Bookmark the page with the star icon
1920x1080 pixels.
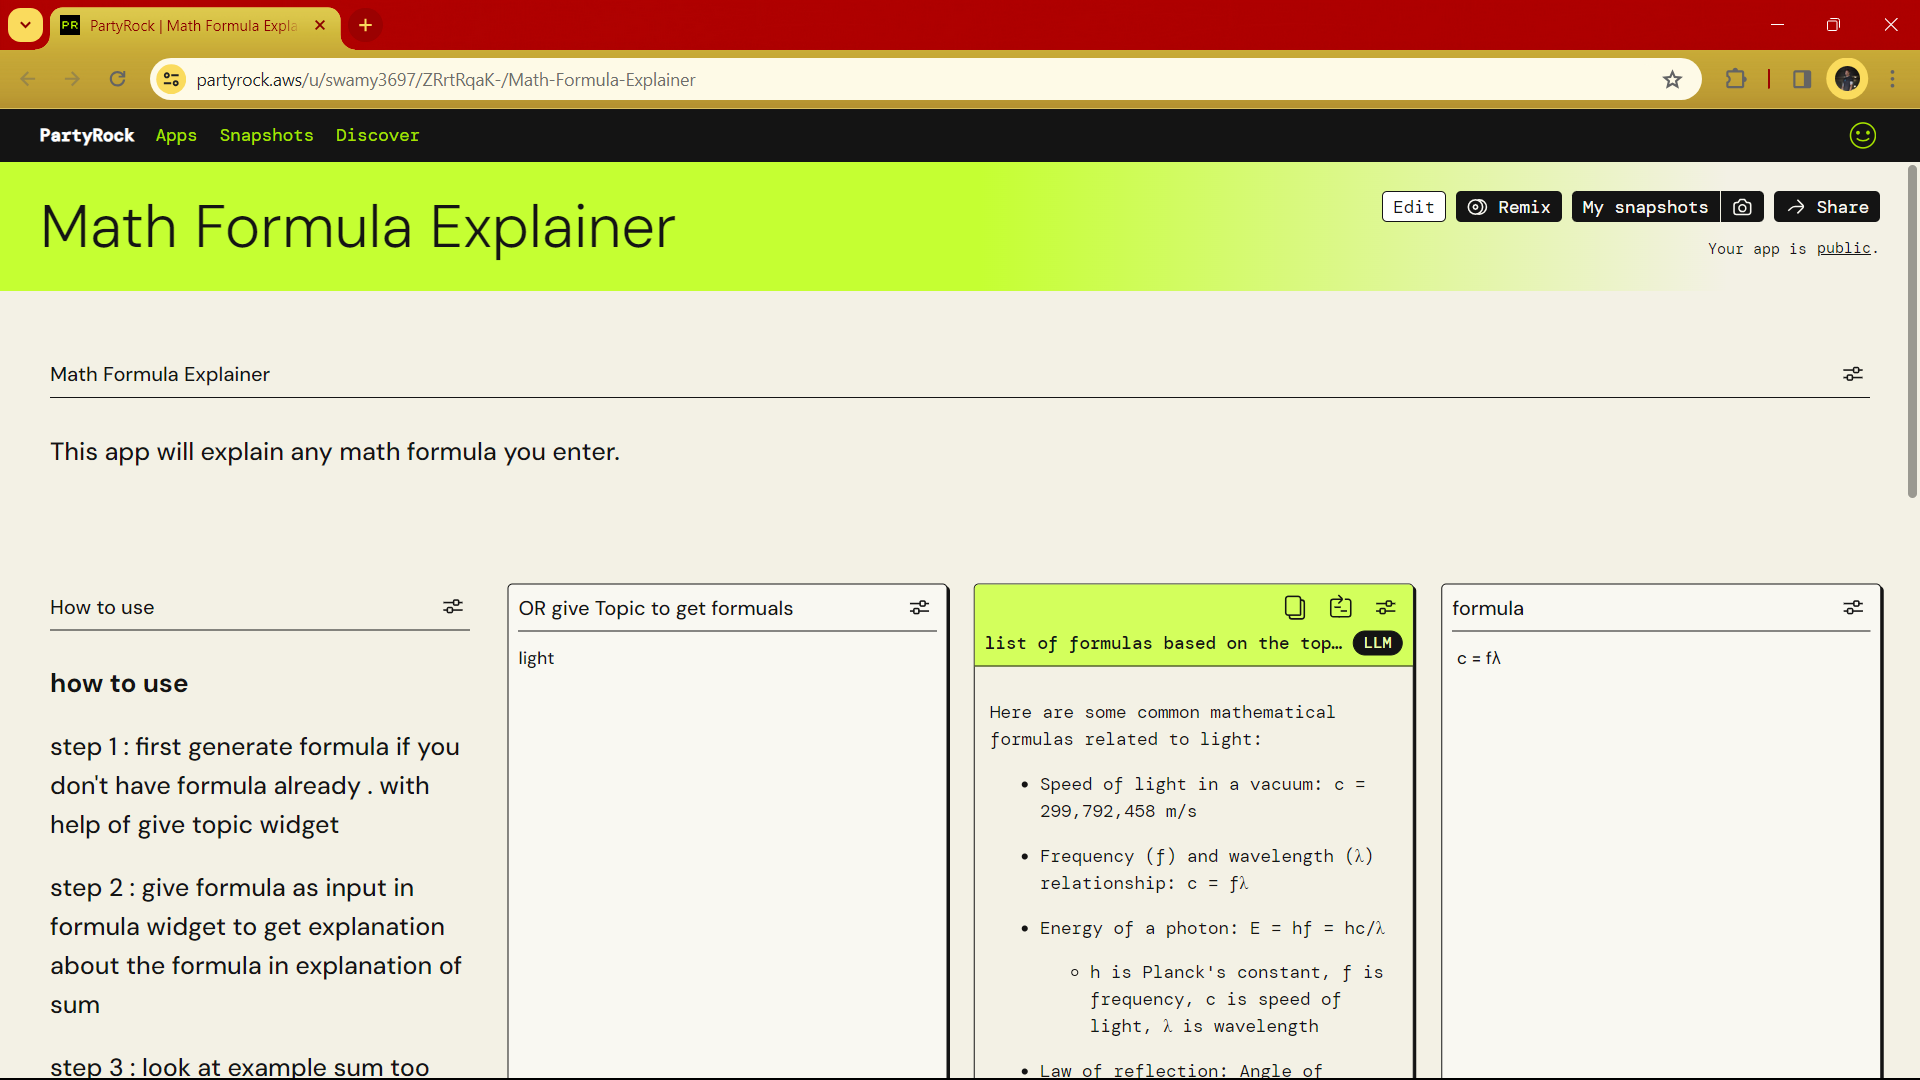click(x=1673, y=79)
